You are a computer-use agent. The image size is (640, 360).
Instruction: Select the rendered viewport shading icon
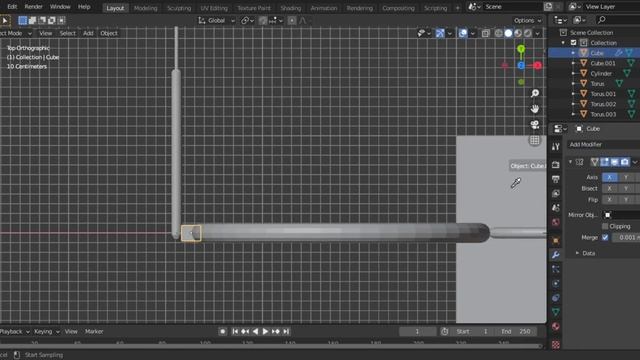pyautogui.click(x=528, y=33)
